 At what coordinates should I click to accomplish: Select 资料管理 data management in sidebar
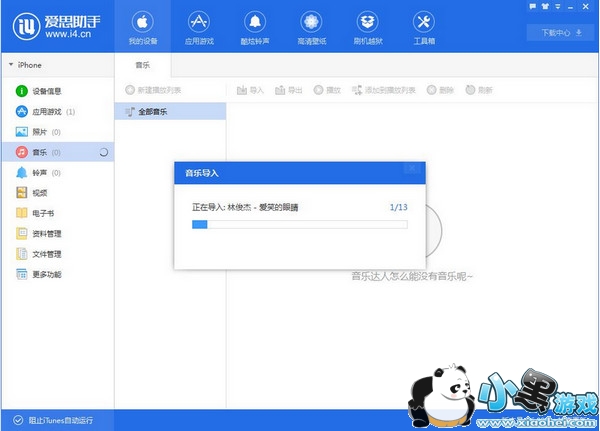(x=58, y=233)
